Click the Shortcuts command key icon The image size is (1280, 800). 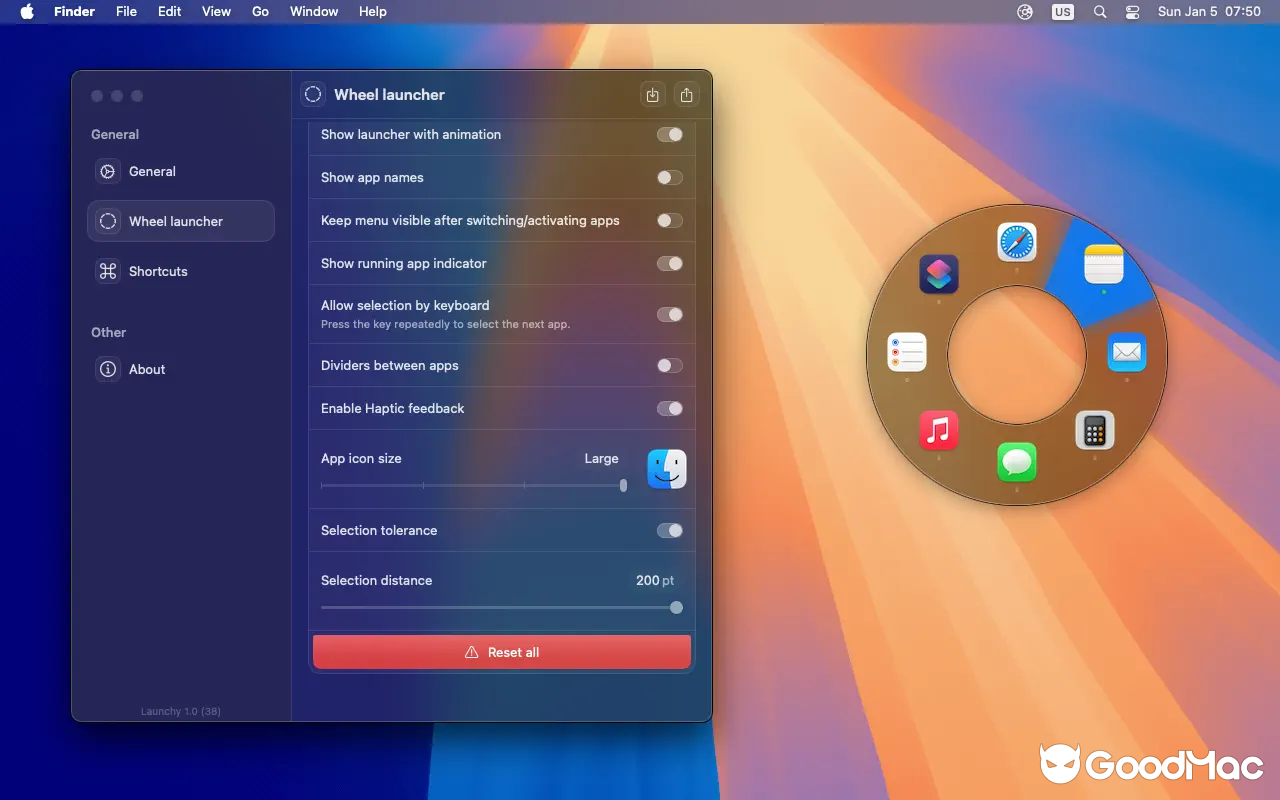coord(108,271)
